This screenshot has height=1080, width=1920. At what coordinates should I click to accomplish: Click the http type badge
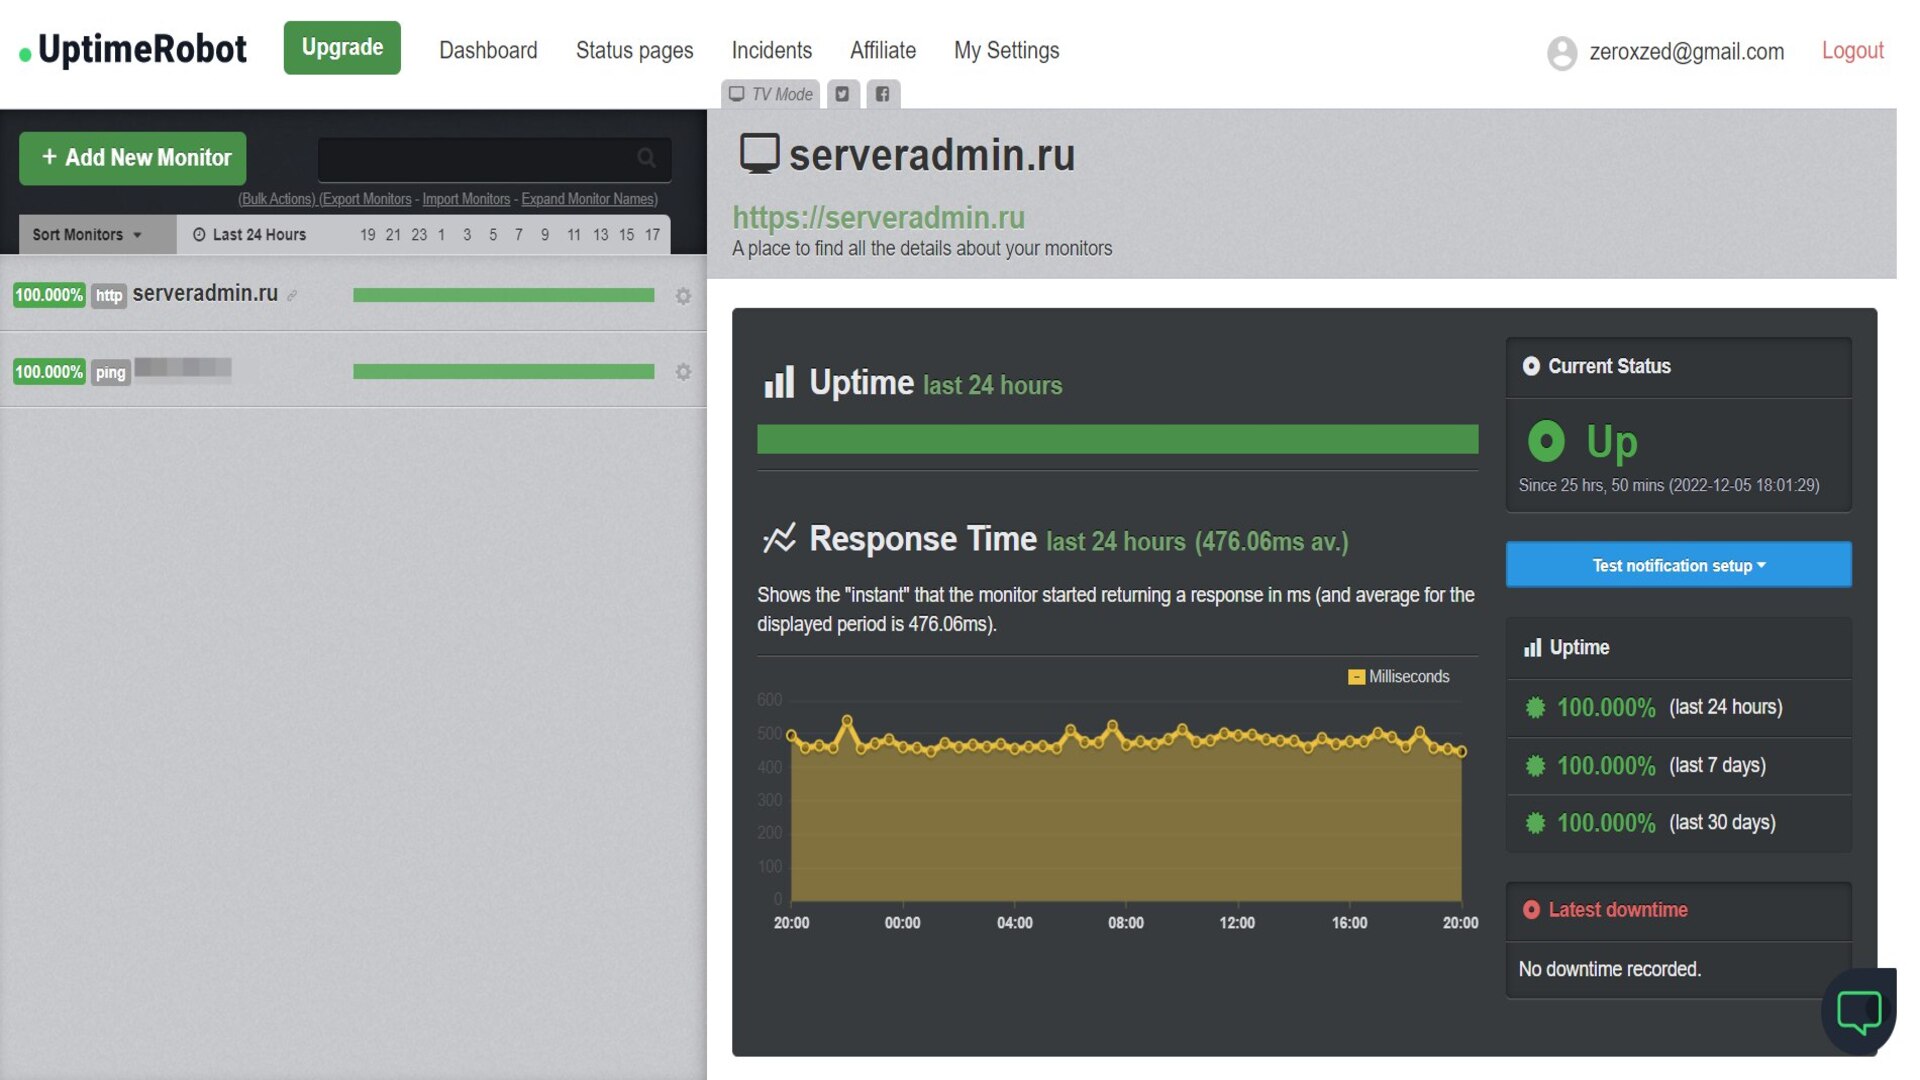(x=109, y=296)
